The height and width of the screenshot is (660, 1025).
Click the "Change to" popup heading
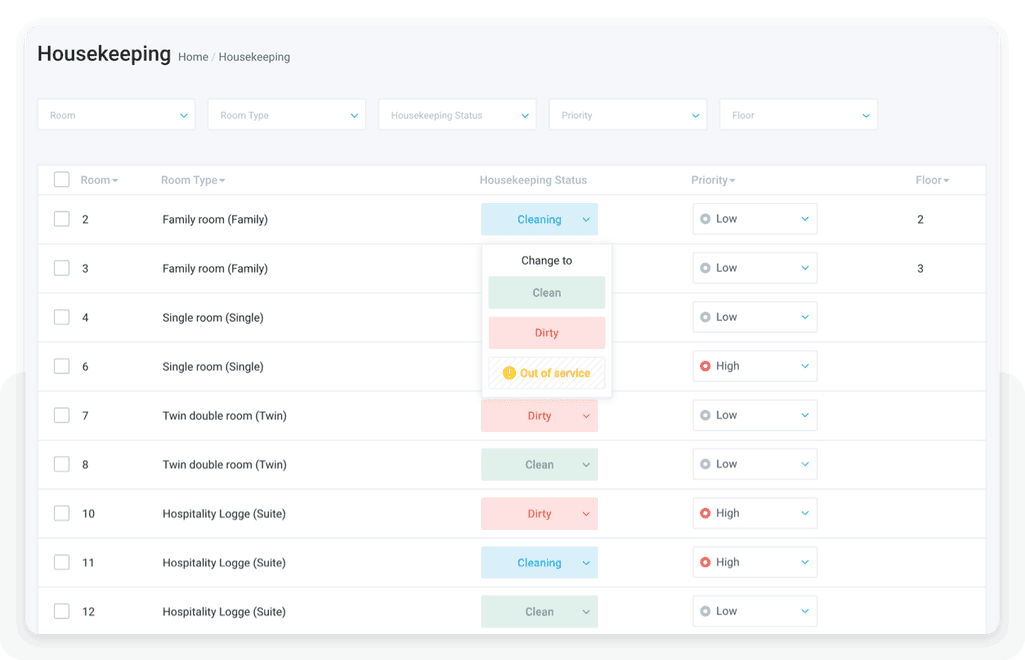[x=546, y=260]
